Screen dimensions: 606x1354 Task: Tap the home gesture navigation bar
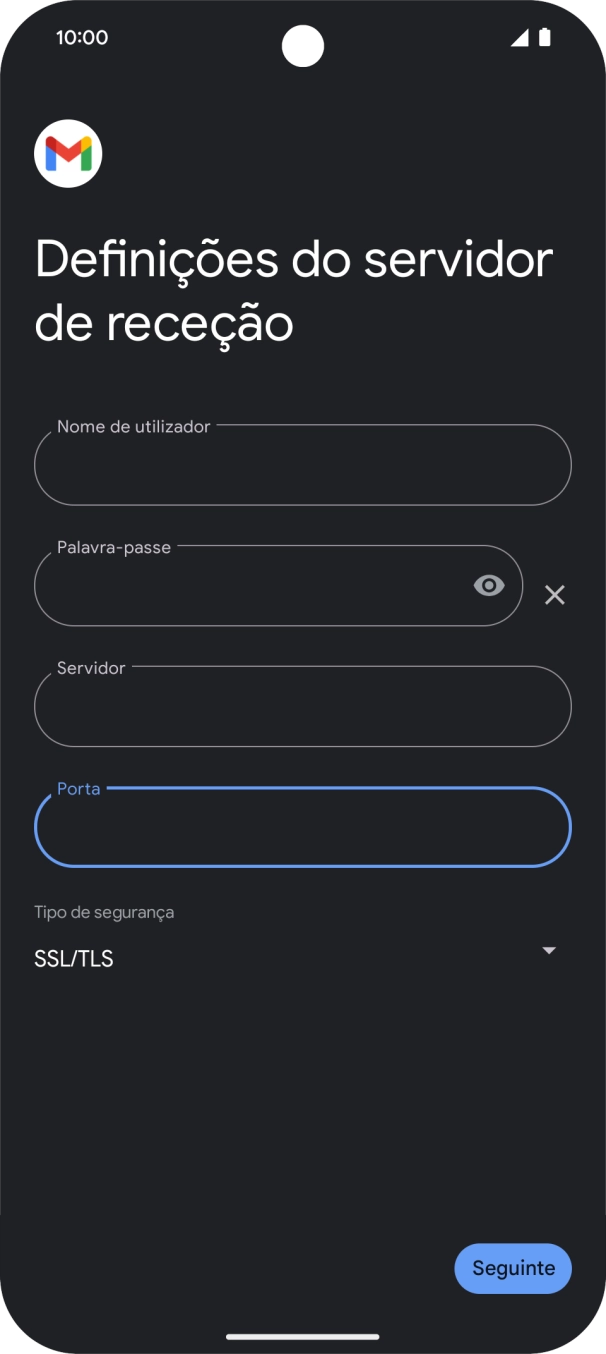click(302, 1336)
